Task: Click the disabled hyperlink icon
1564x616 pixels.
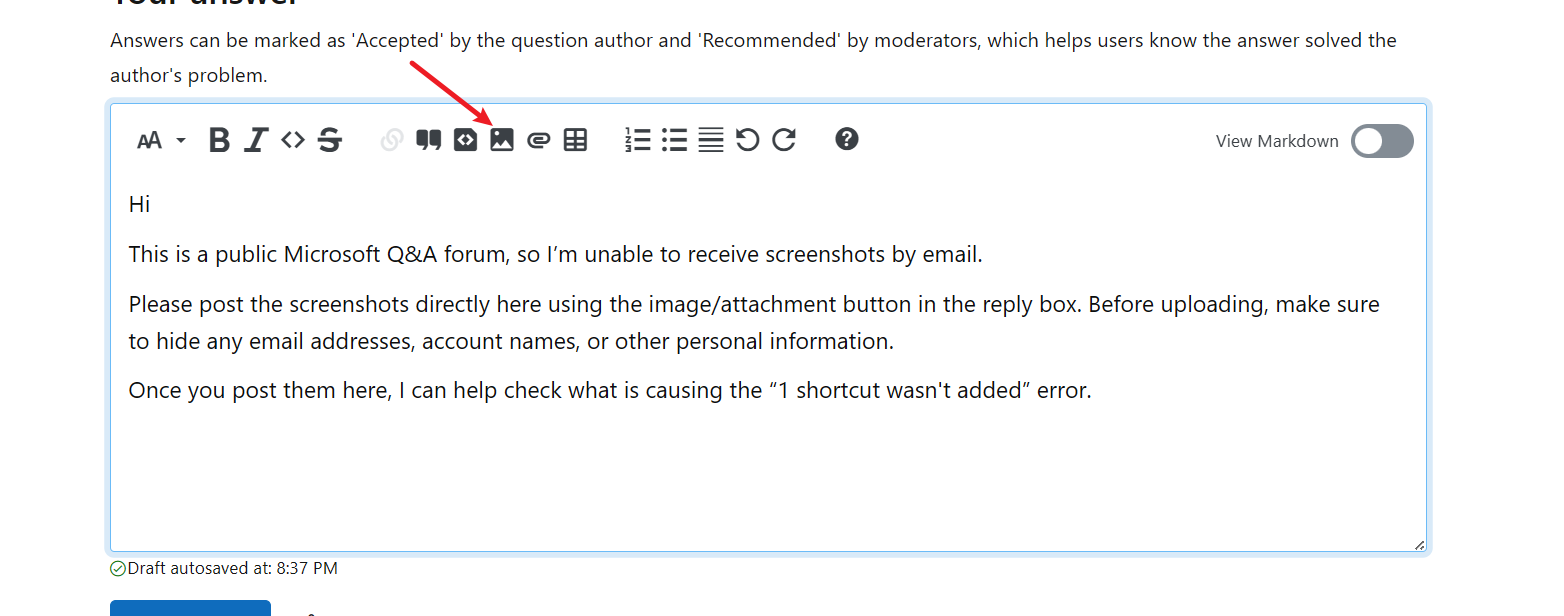Action: [x=392, y=140]
